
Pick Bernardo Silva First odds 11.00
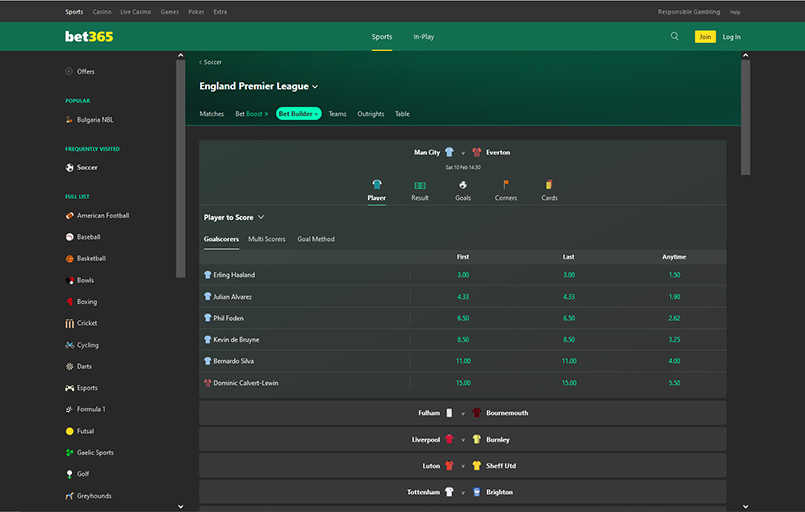click(463, 361)
